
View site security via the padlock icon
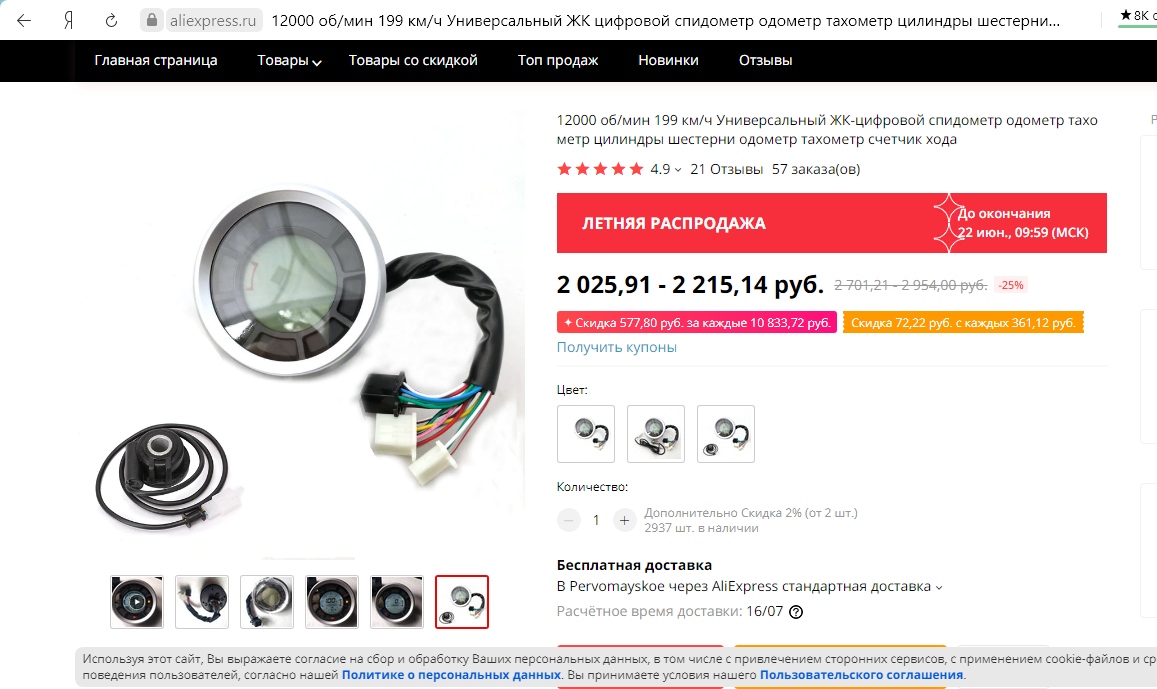tap(151, 20)
